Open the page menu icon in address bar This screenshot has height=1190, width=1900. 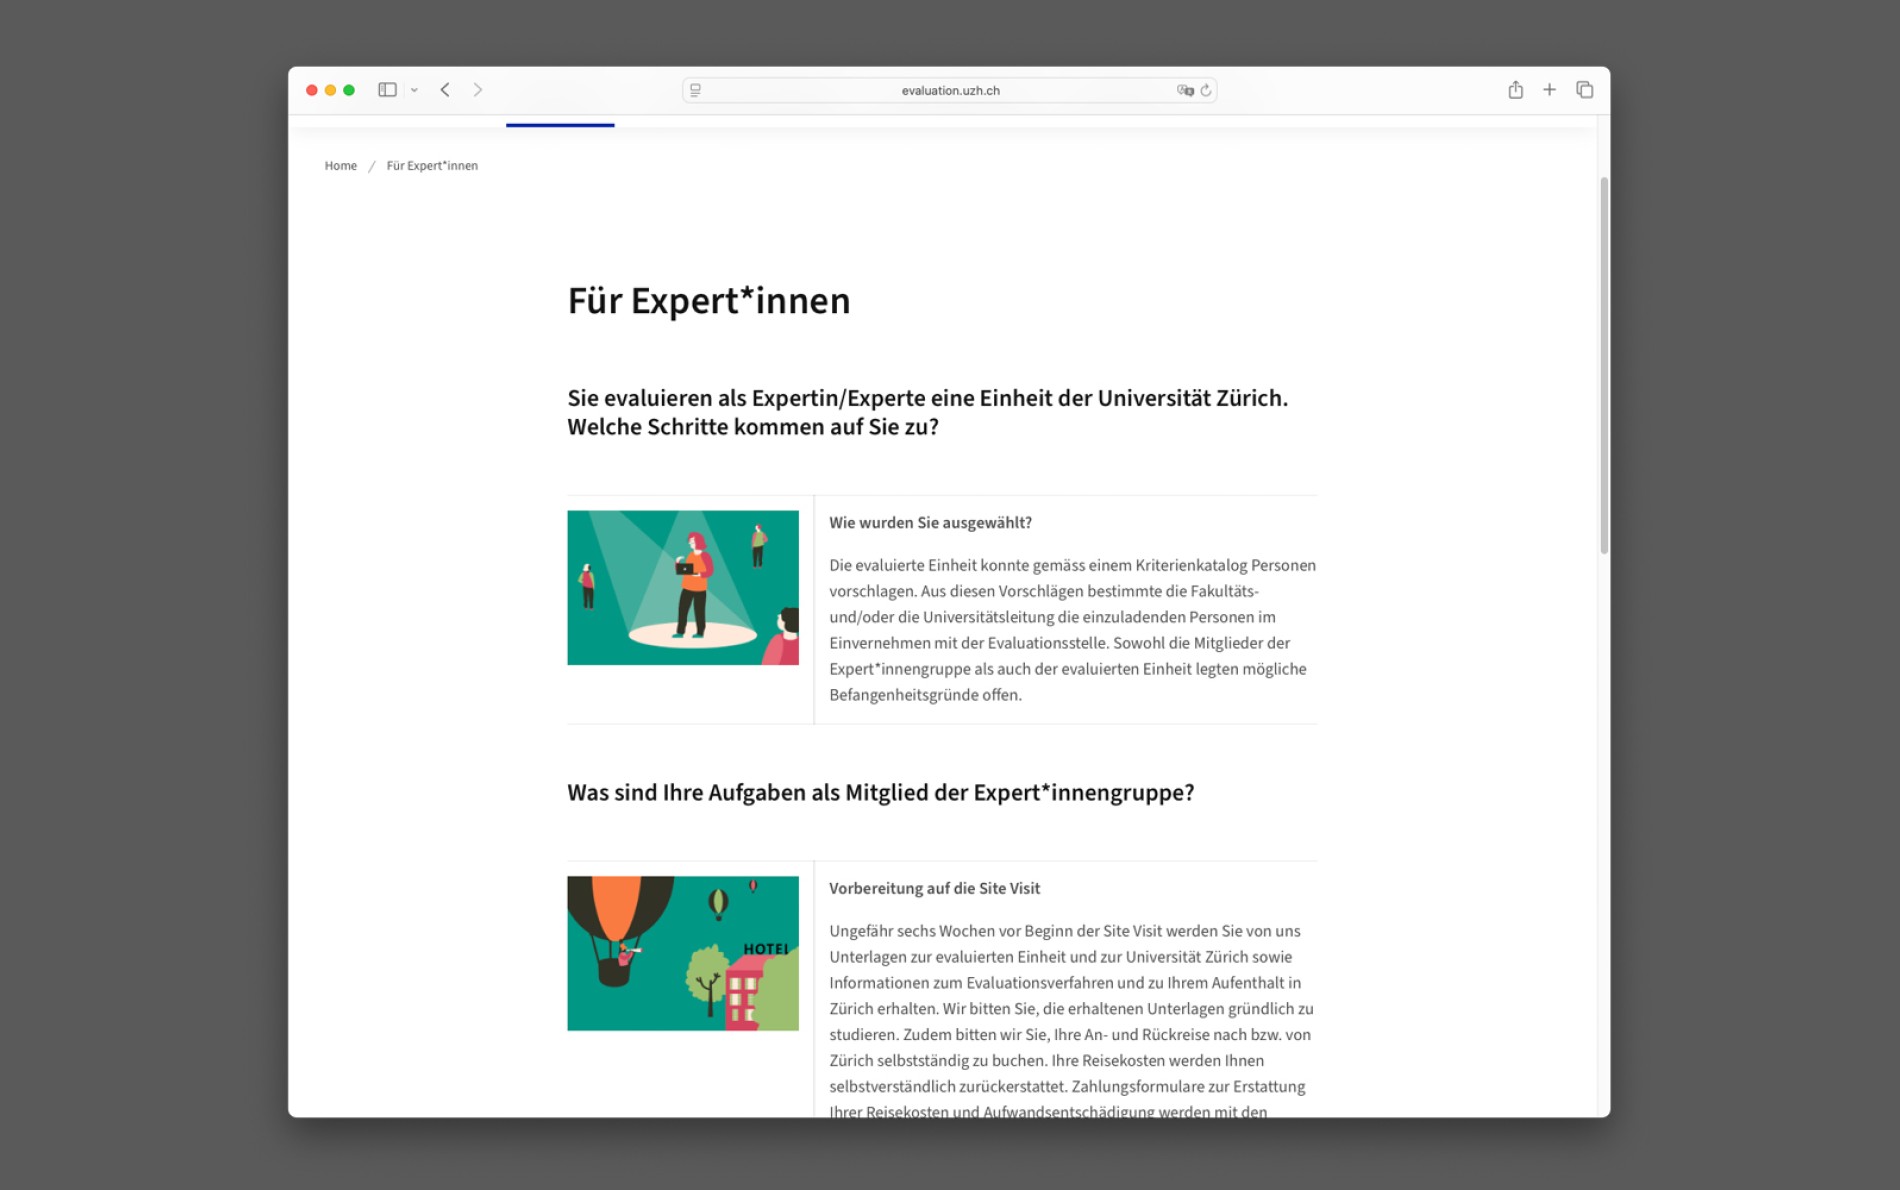coord(696,90)
